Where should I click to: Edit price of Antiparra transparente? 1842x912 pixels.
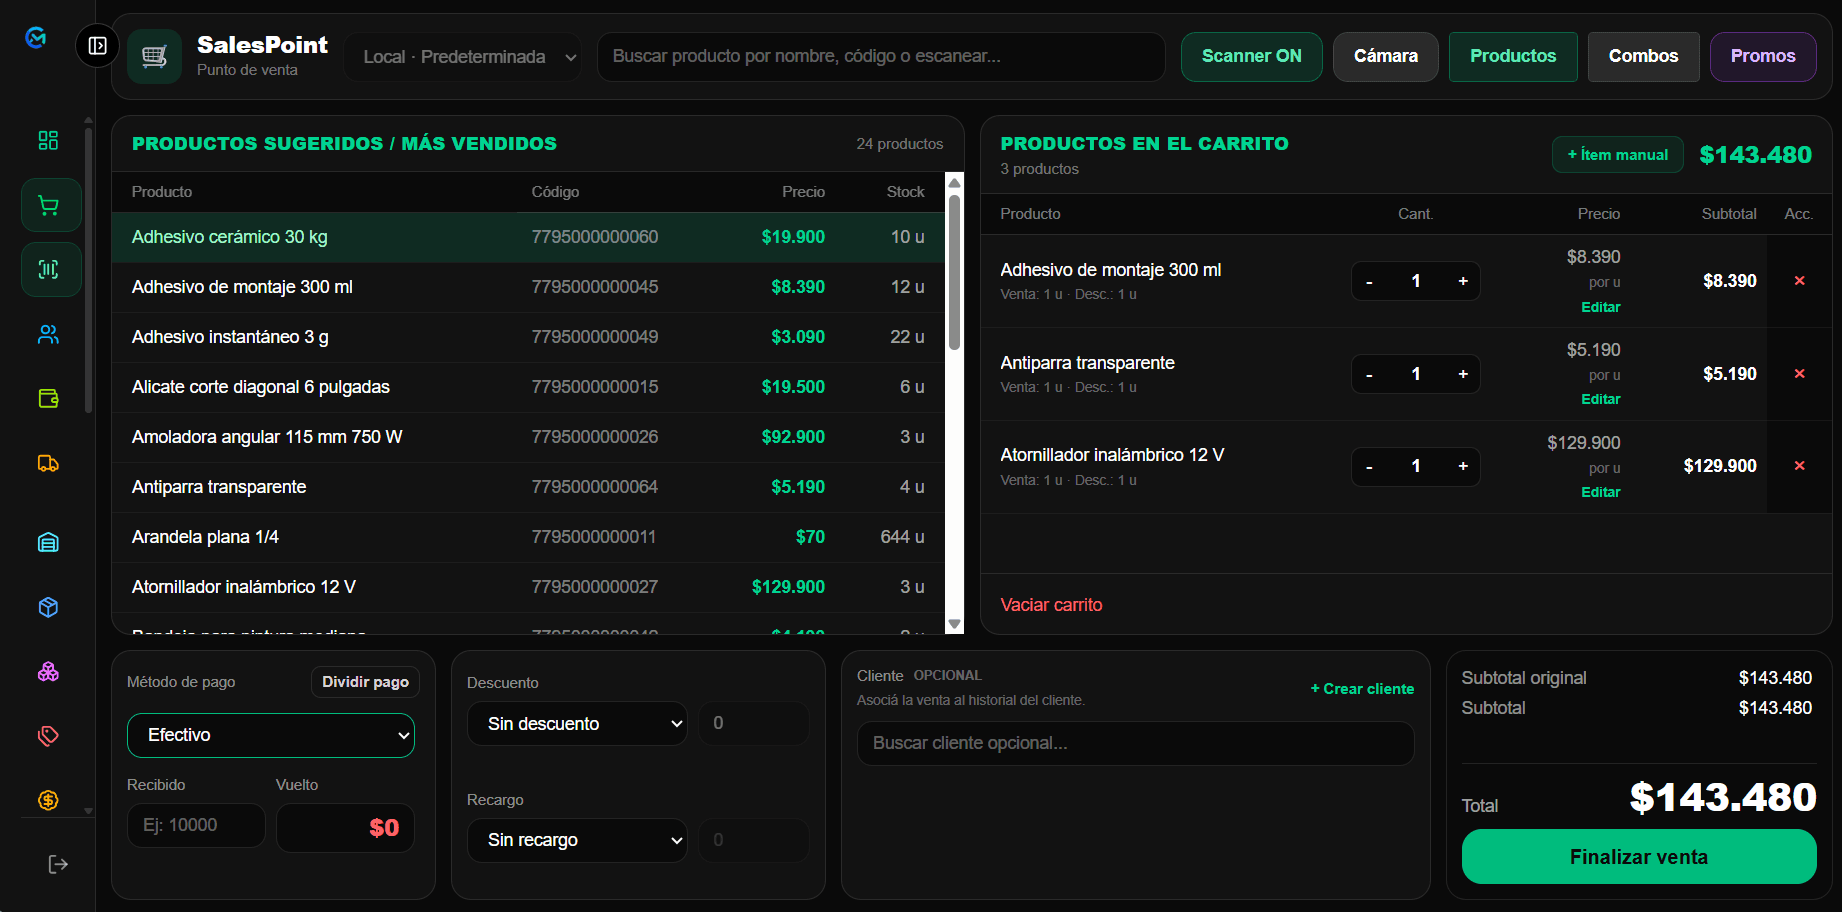click(1600, 399)
